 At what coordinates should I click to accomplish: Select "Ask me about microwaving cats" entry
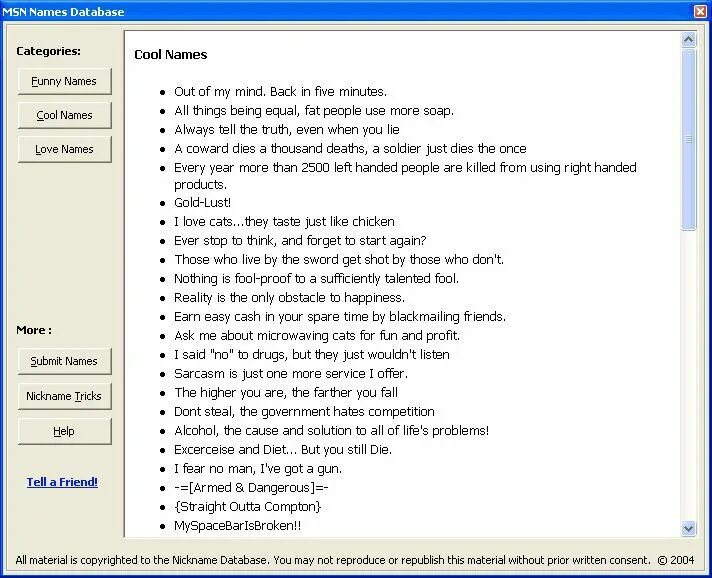[317, 336]
